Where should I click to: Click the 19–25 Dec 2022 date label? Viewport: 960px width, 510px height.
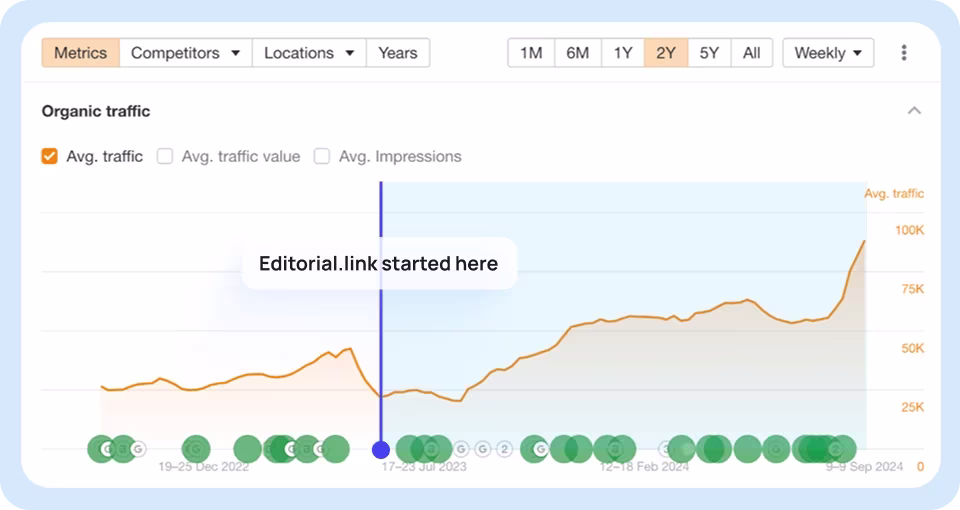tap(204, 467)
